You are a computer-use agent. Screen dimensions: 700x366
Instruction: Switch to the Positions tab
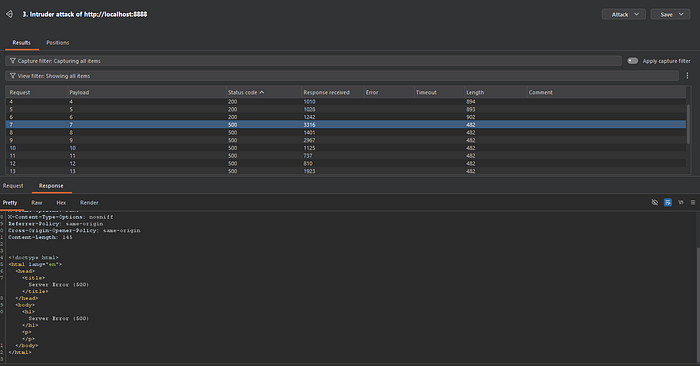coord(58,43)
